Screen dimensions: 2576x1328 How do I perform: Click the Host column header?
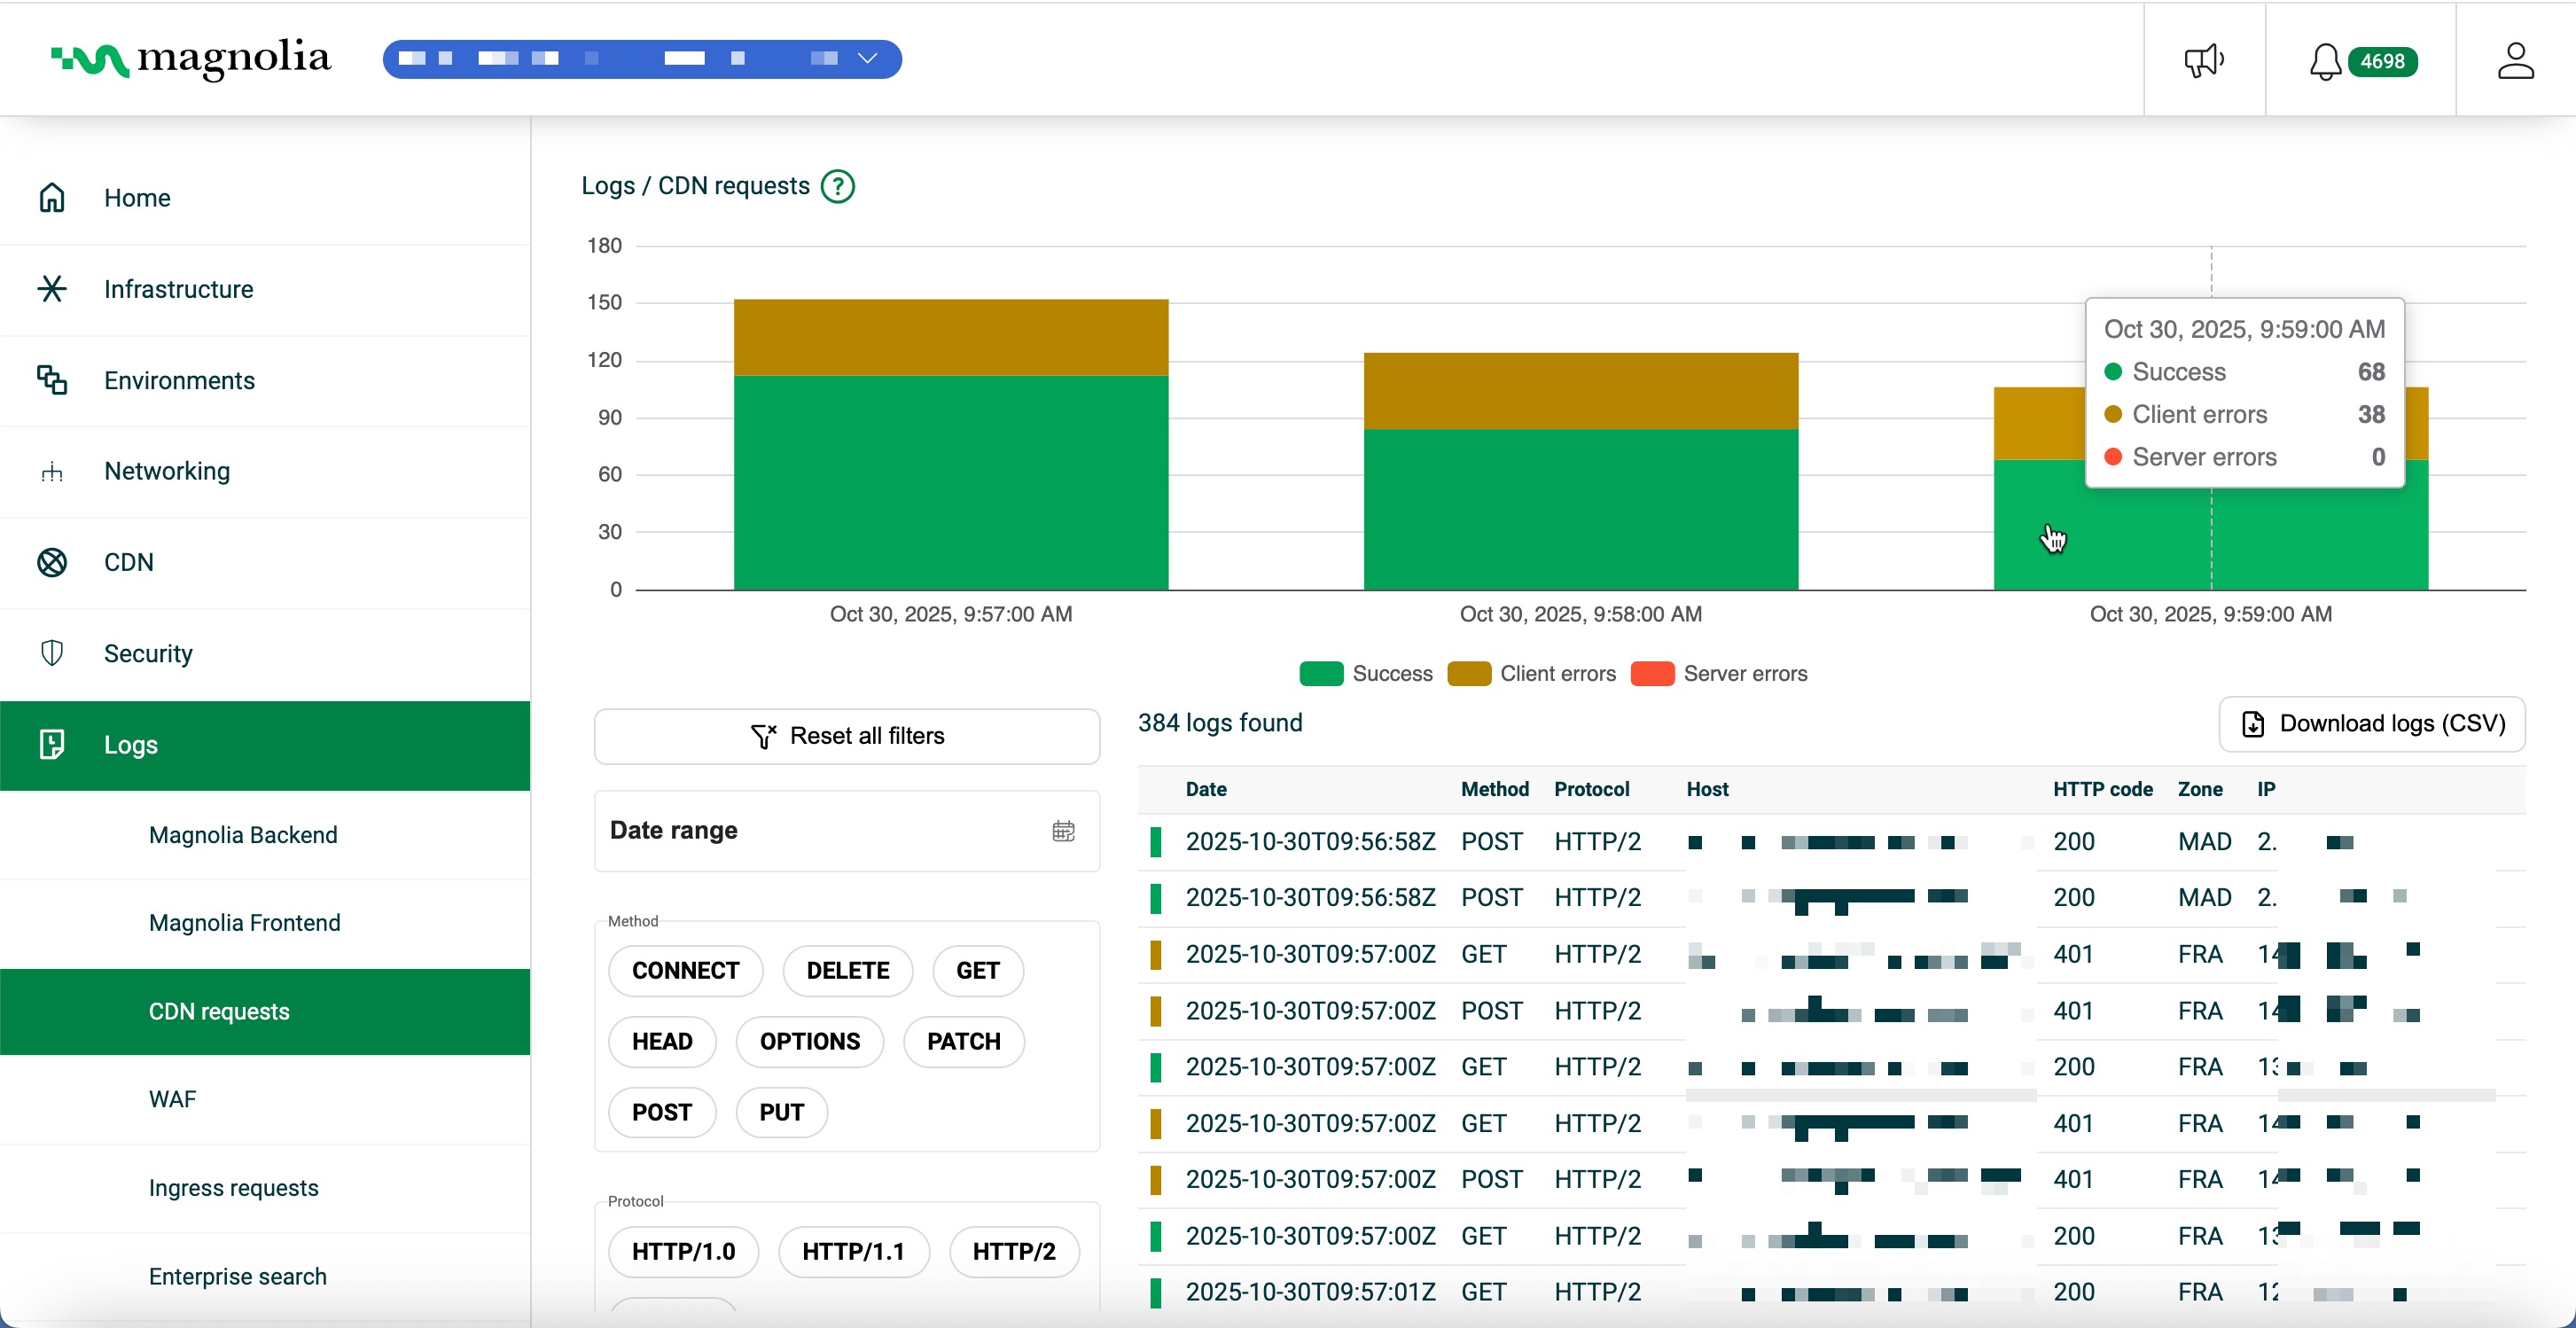coord(1707,789)
